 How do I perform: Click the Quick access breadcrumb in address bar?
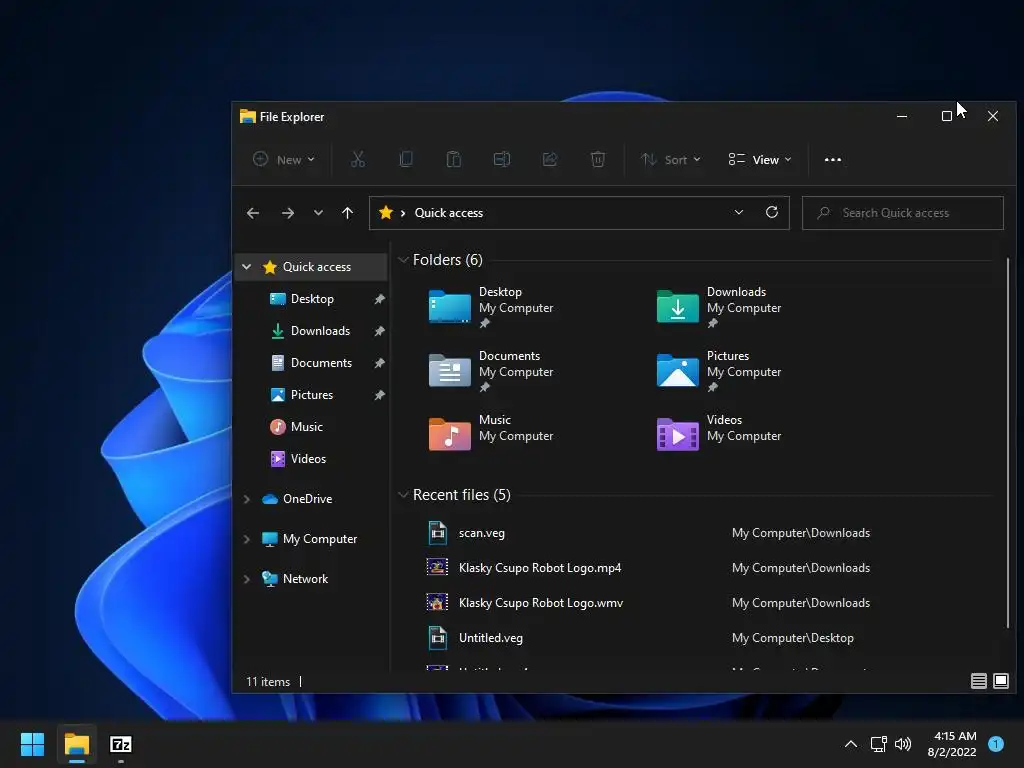[x=449, y=213]
